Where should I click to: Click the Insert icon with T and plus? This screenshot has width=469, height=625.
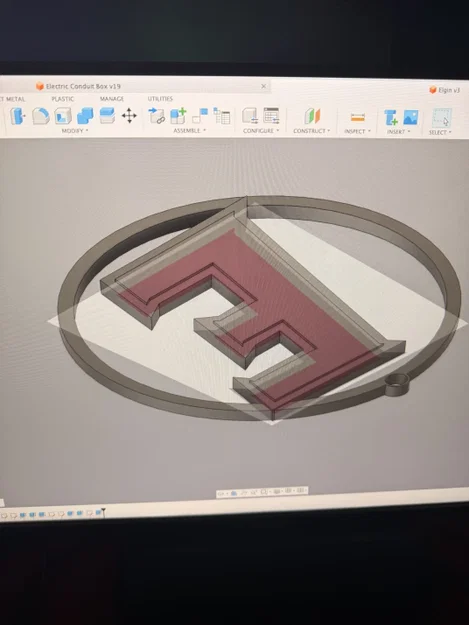[x=391, y=118]
